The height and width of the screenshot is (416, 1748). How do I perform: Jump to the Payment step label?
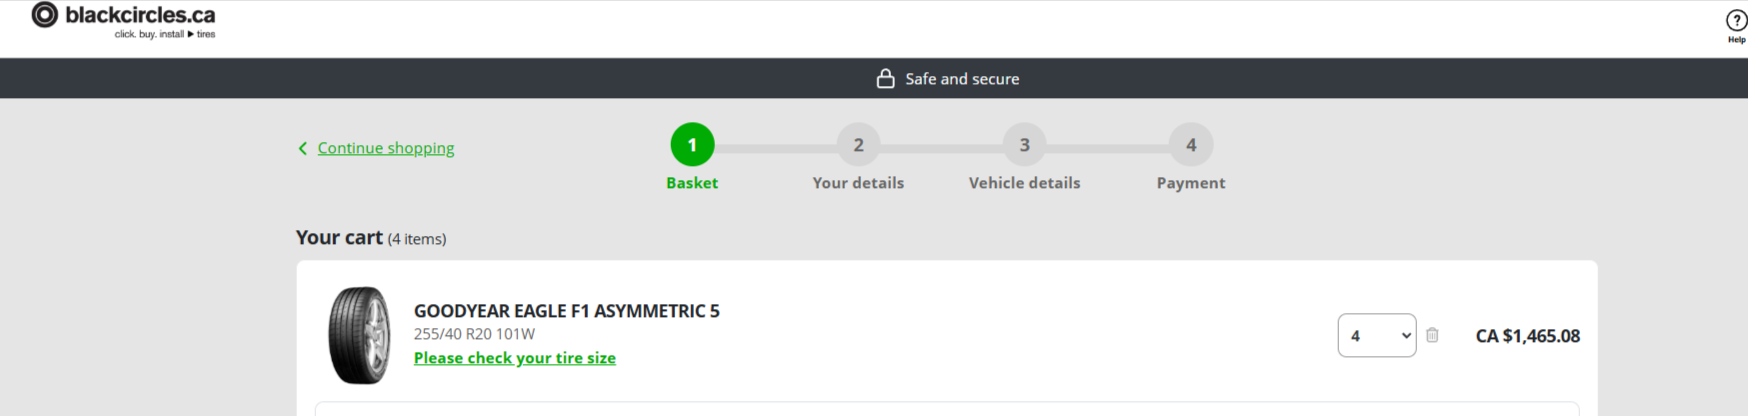1190,183
